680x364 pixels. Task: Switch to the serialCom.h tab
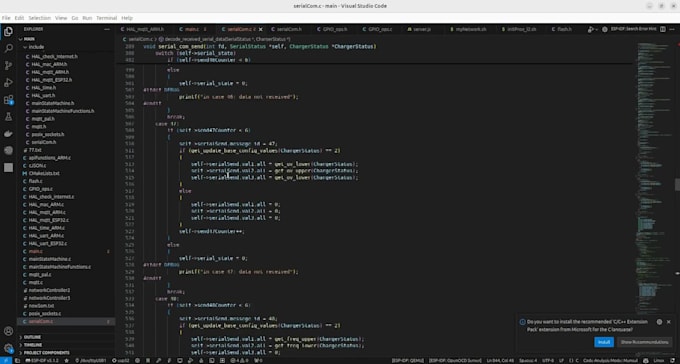289,30
